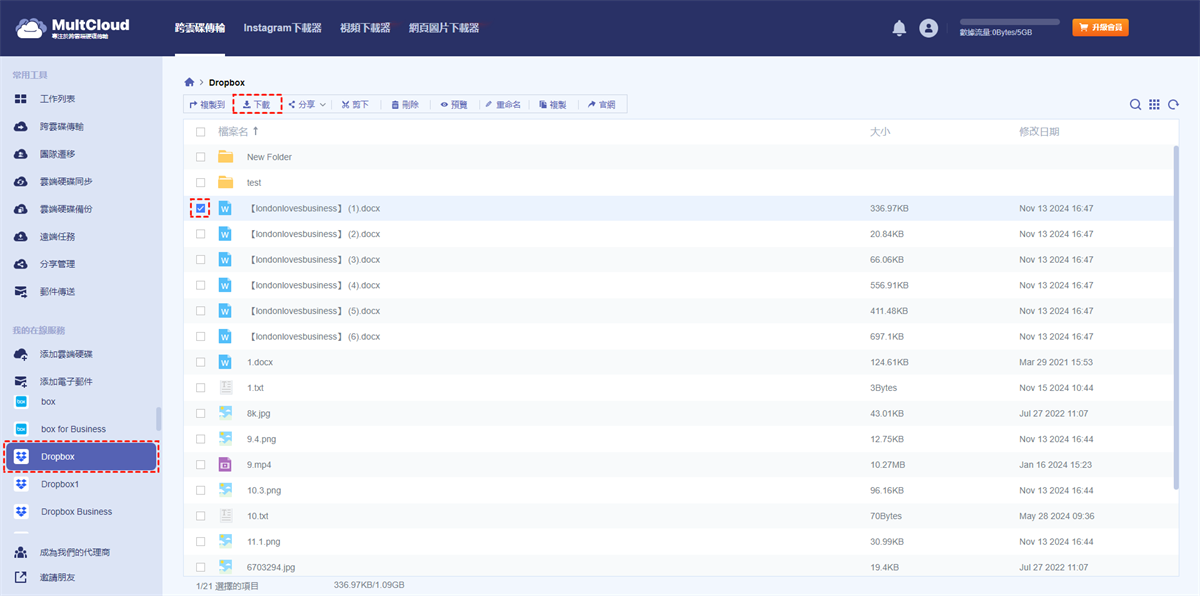
Task: Expand the 分享 share dropdown arrow
Action: click(323, 104)
